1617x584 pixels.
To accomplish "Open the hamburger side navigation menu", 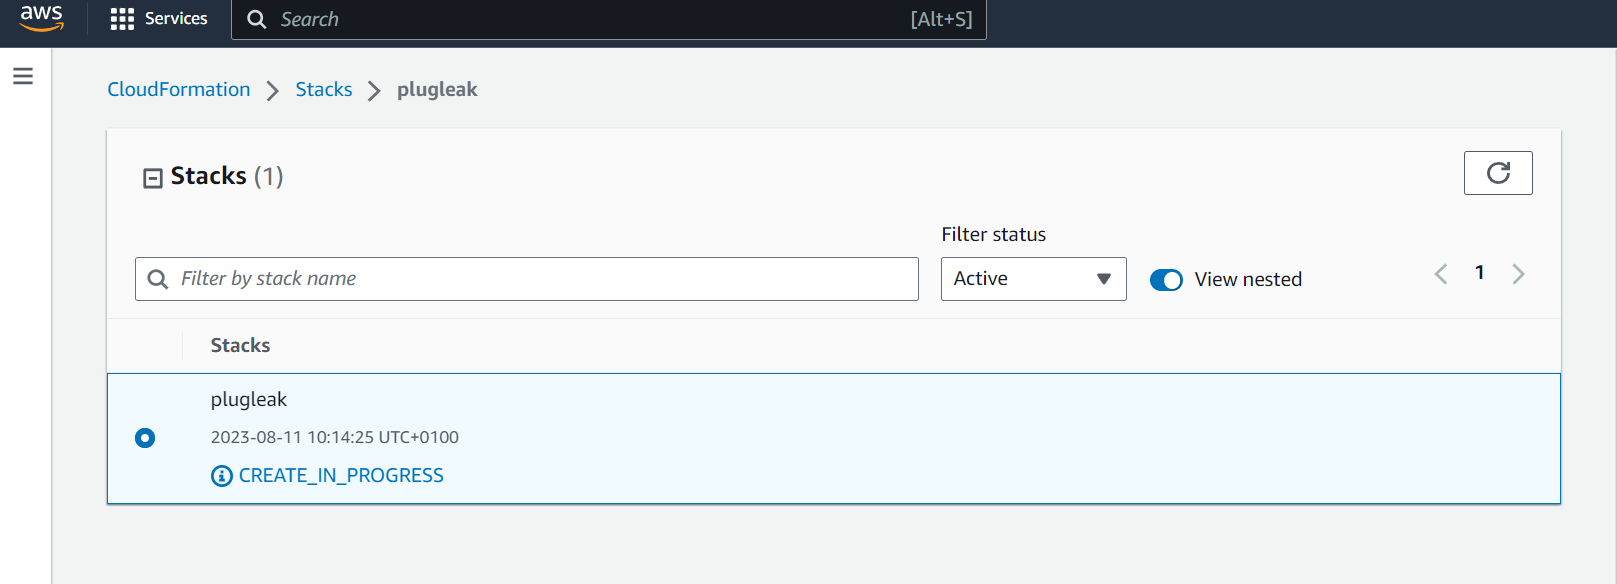I will point(23,76).
